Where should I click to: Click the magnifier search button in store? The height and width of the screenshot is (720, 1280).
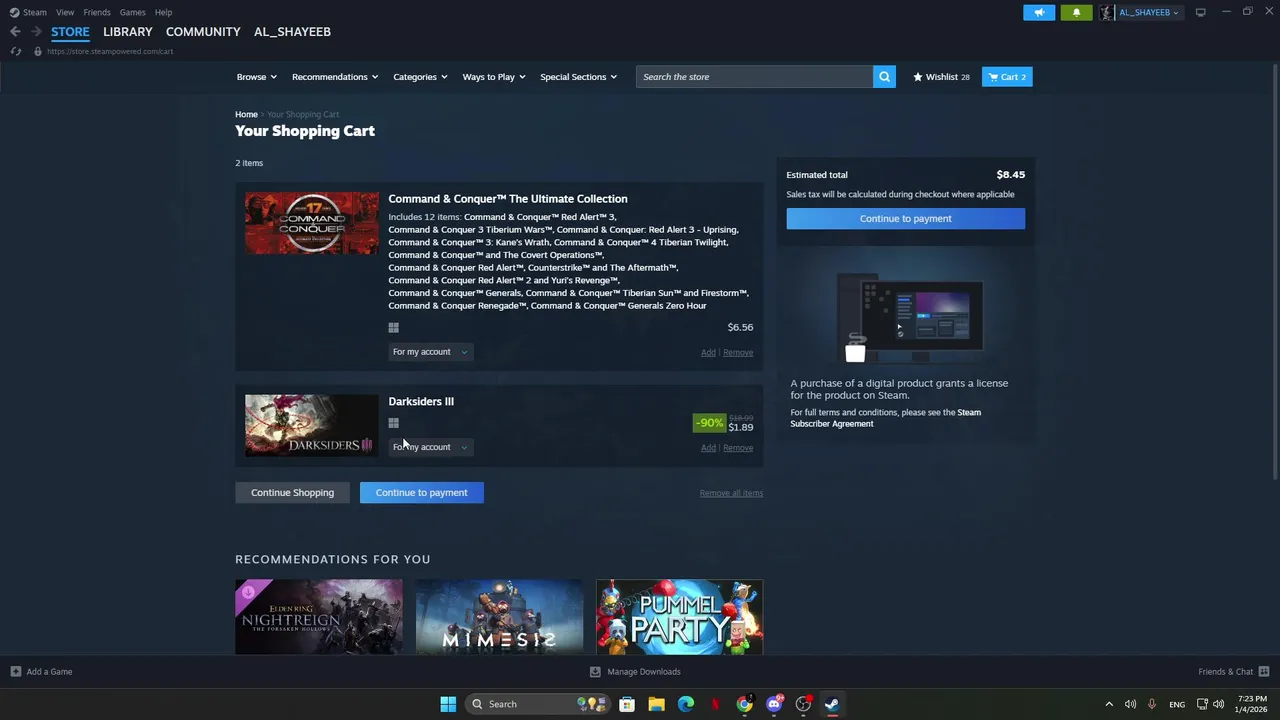(884, 77)
